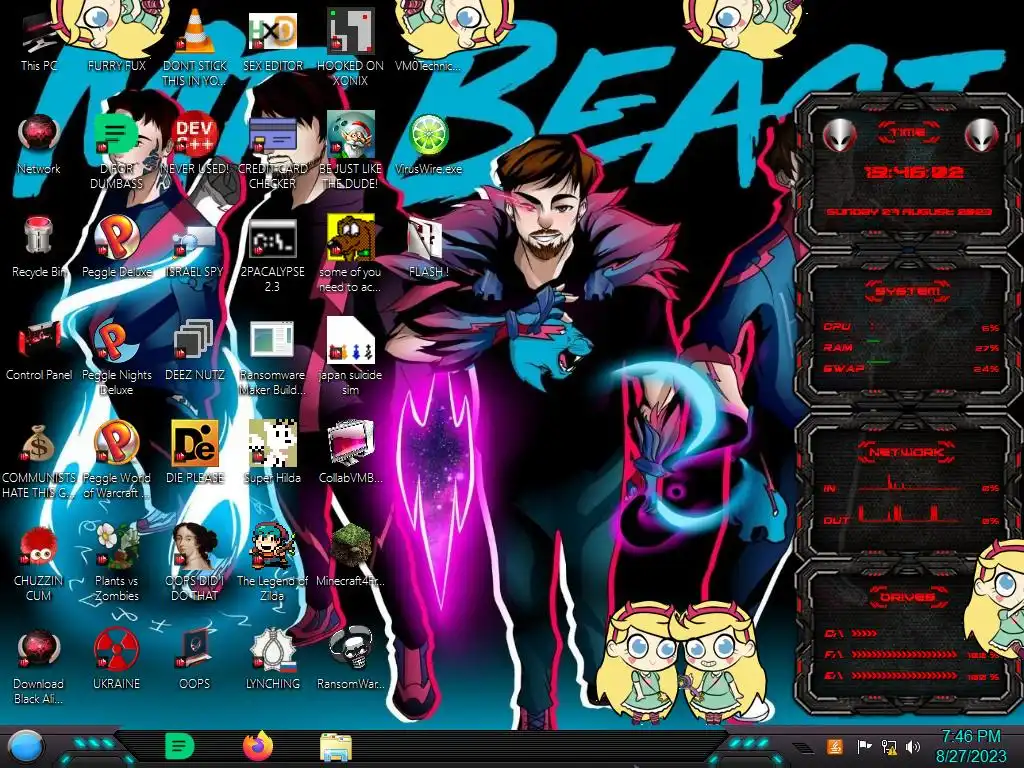
Task: Launch Peggle Deluxe shortcut
Action: [116, 238]
